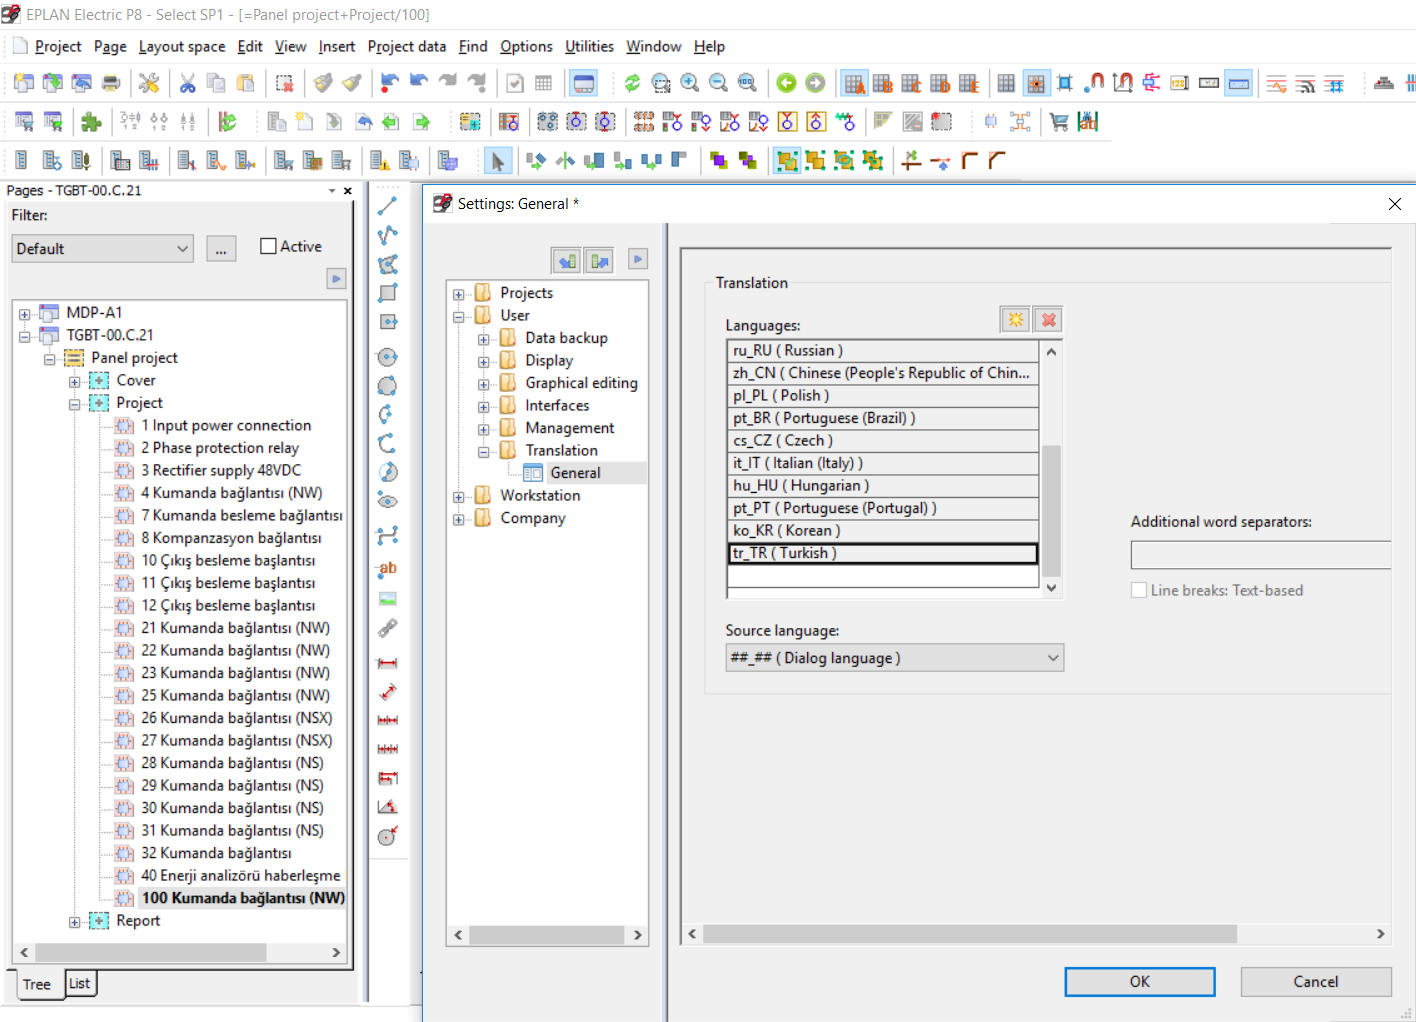Image resolution: width=1416 pixels, height=1022 pixels.
Task: Select the Rectangle drawing tool
Action: click(387, 293)
